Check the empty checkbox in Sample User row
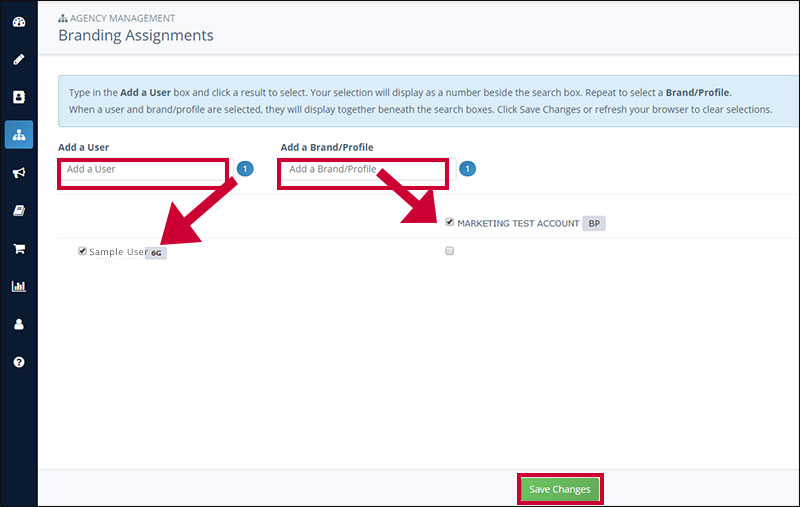Viewport: 800px width, 507px height. (x=449, y=251)
